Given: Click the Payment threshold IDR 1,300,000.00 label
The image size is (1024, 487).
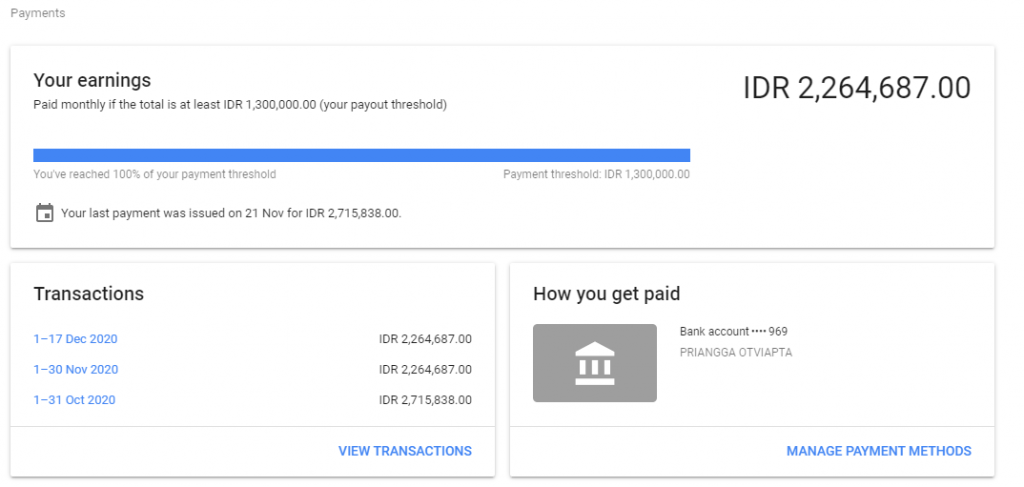Looking at the screenshot, I should pyautogui.click(x=596, y=174).
